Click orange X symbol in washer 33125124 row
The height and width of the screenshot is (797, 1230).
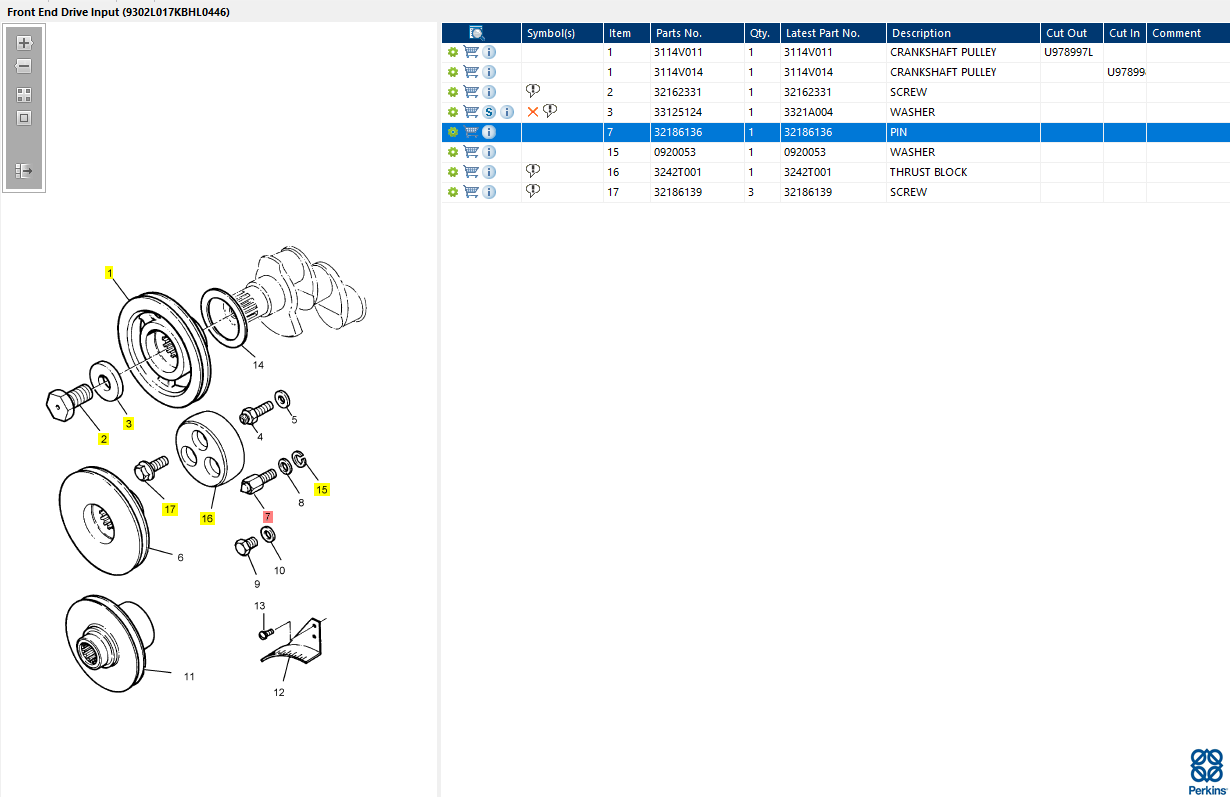click(533, 112)
